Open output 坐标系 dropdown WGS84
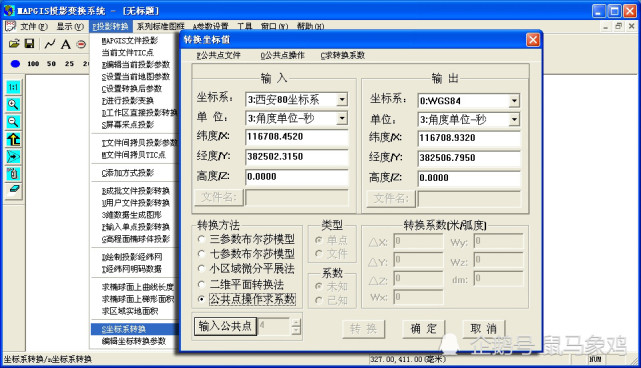The width and height of the screenshot is (641, 368). point(514,101)
